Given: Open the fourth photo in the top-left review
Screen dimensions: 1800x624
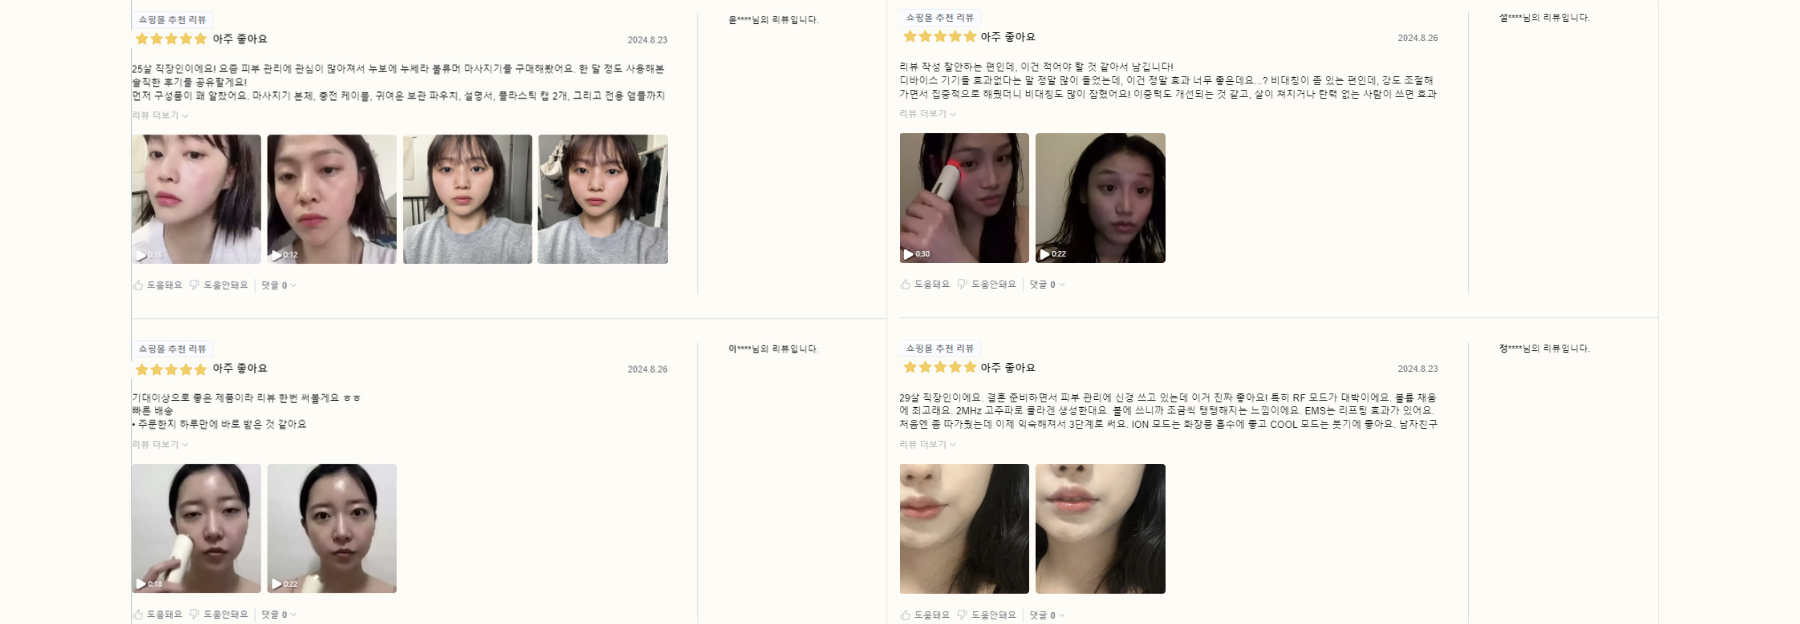Looking at the screenshot, I should click(602, 199).
